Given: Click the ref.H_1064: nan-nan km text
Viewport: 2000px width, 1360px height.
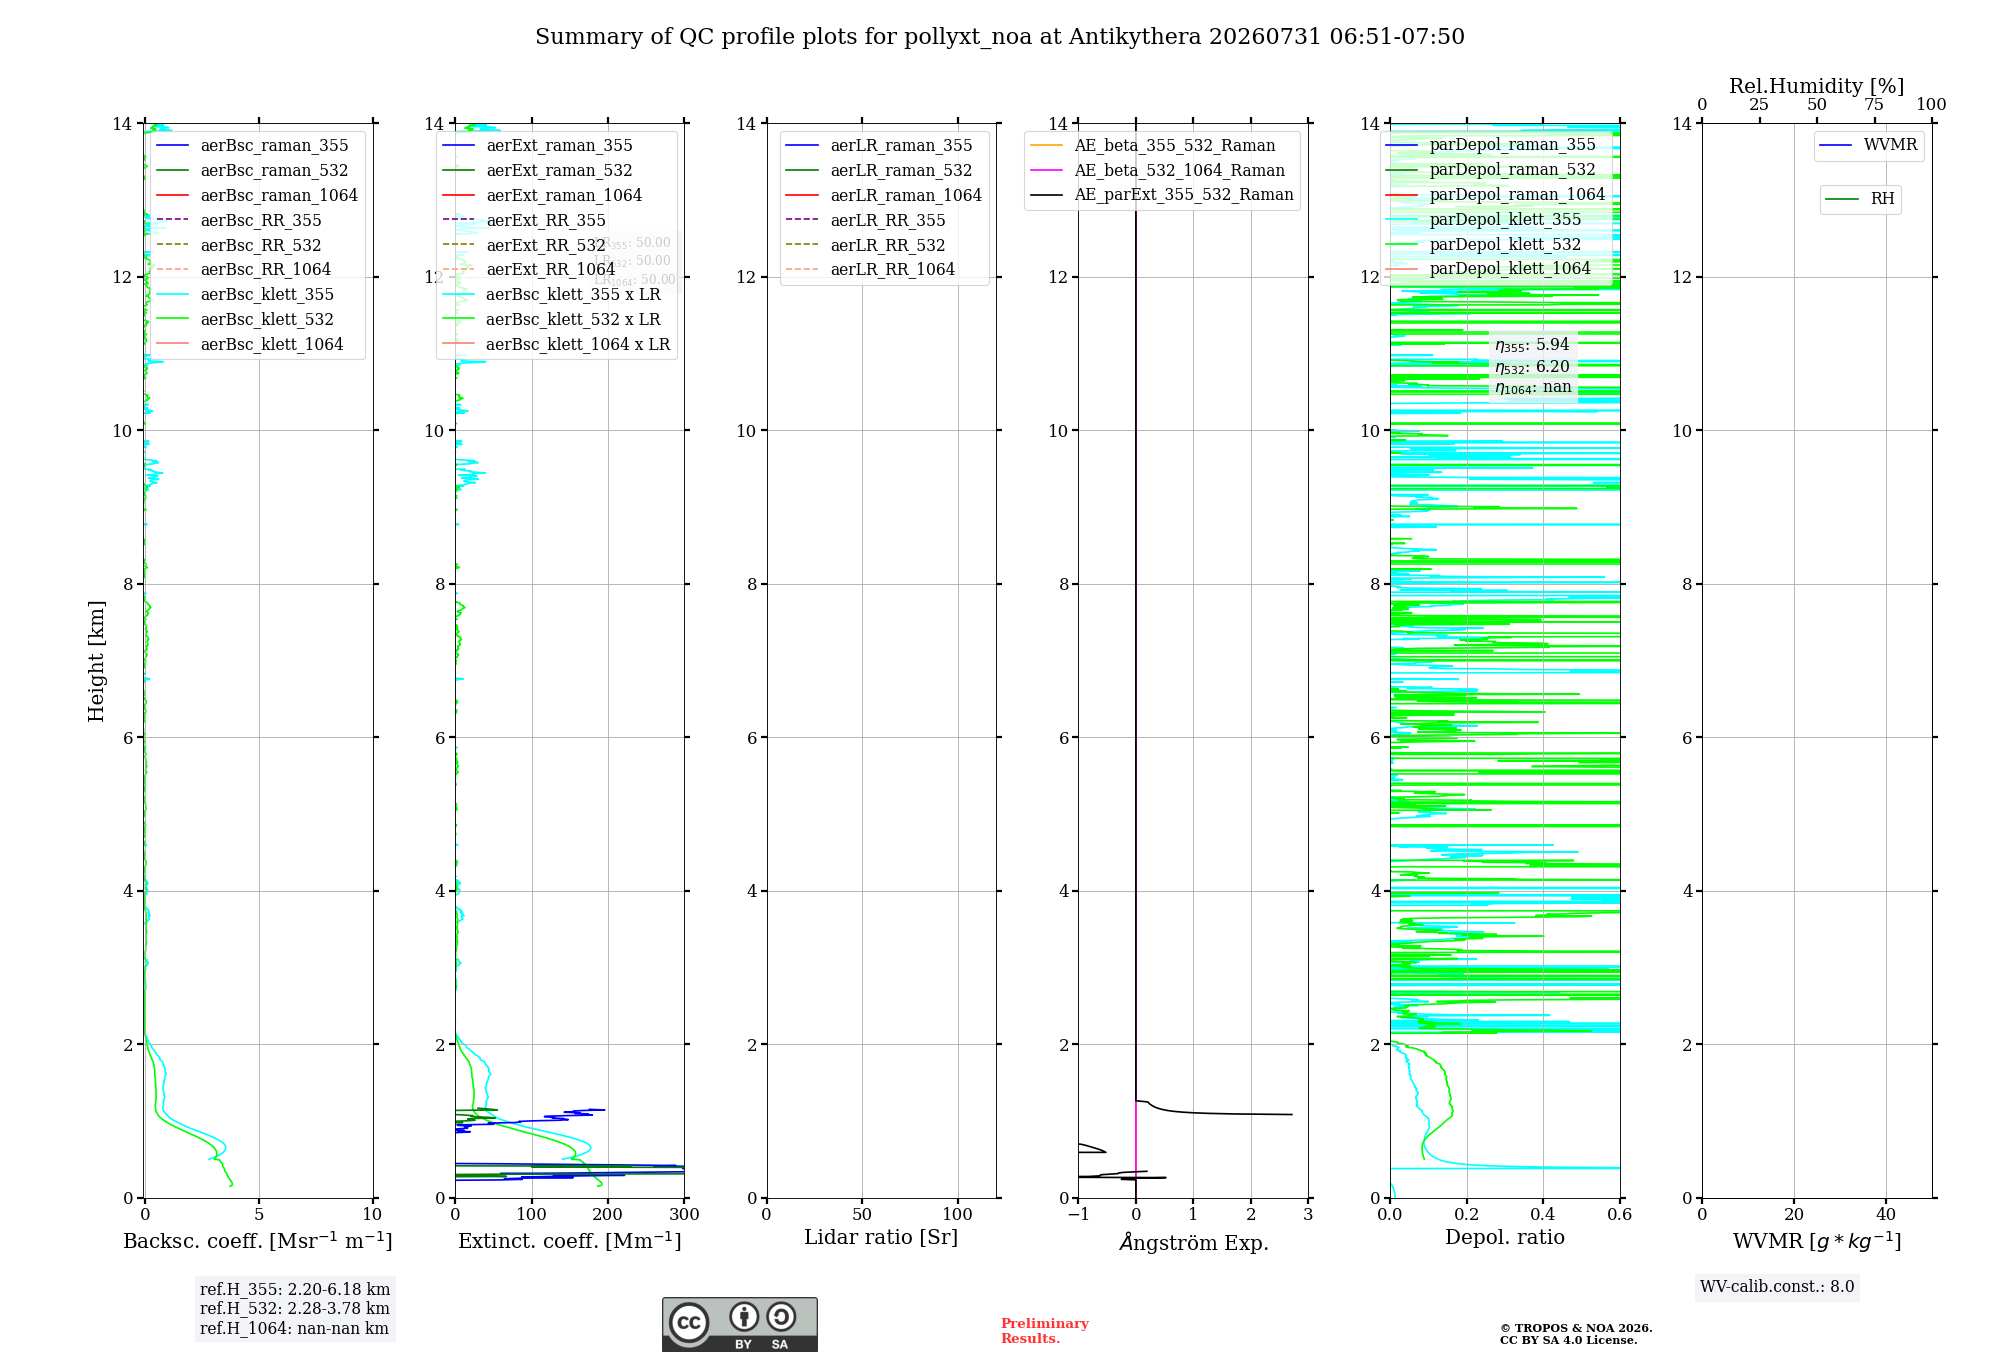Looking at the screenshot, I should click(294, 1329).
